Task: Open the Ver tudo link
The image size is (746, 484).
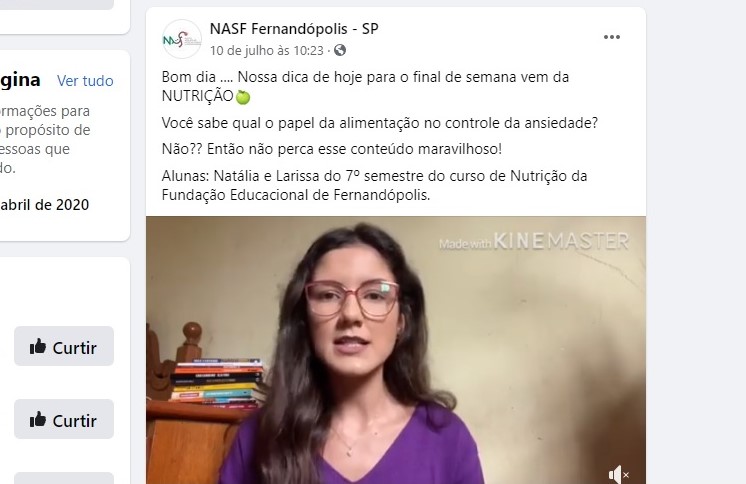Action: 85,81
